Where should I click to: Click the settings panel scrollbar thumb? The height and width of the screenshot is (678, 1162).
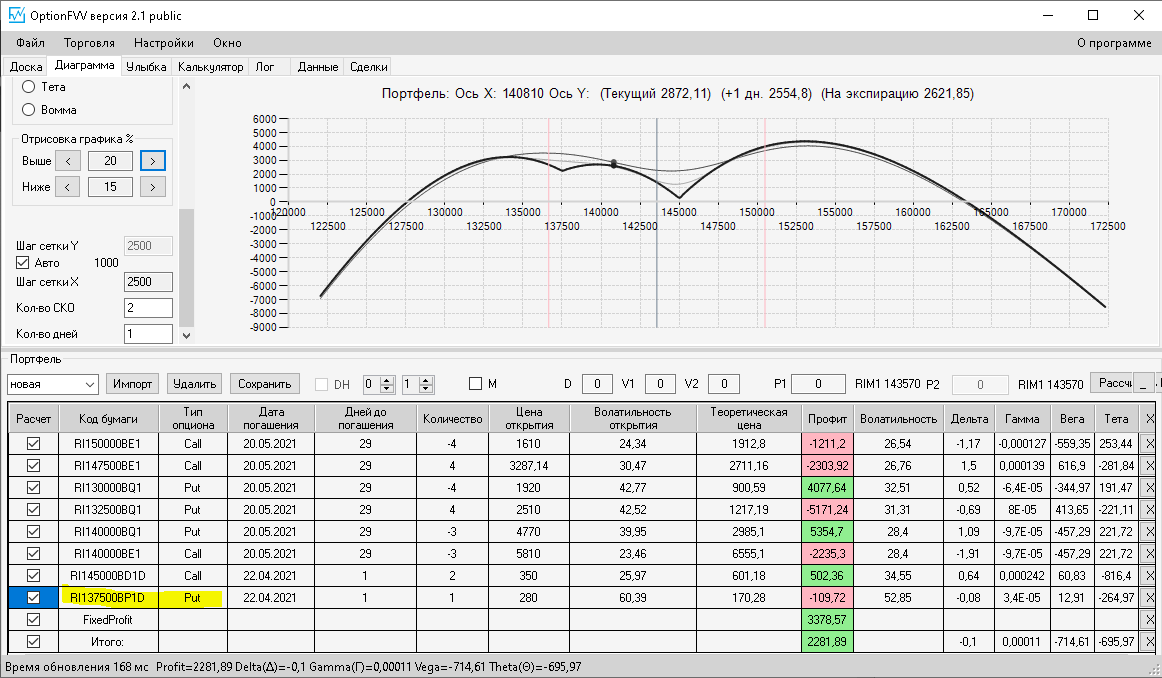pos(187,267)
